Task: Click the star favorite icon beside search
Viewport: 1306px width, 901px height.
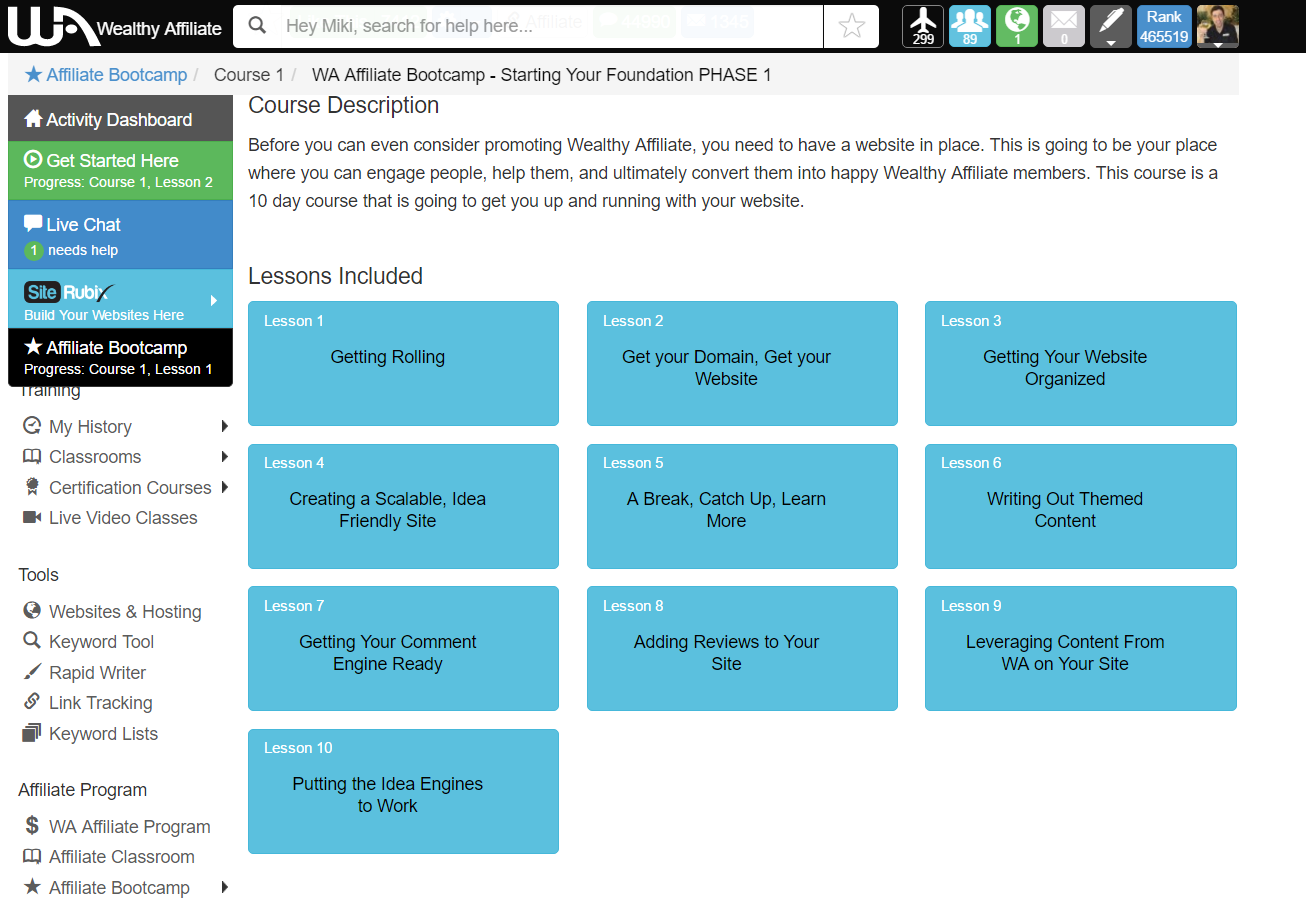Action: point(851,26)
